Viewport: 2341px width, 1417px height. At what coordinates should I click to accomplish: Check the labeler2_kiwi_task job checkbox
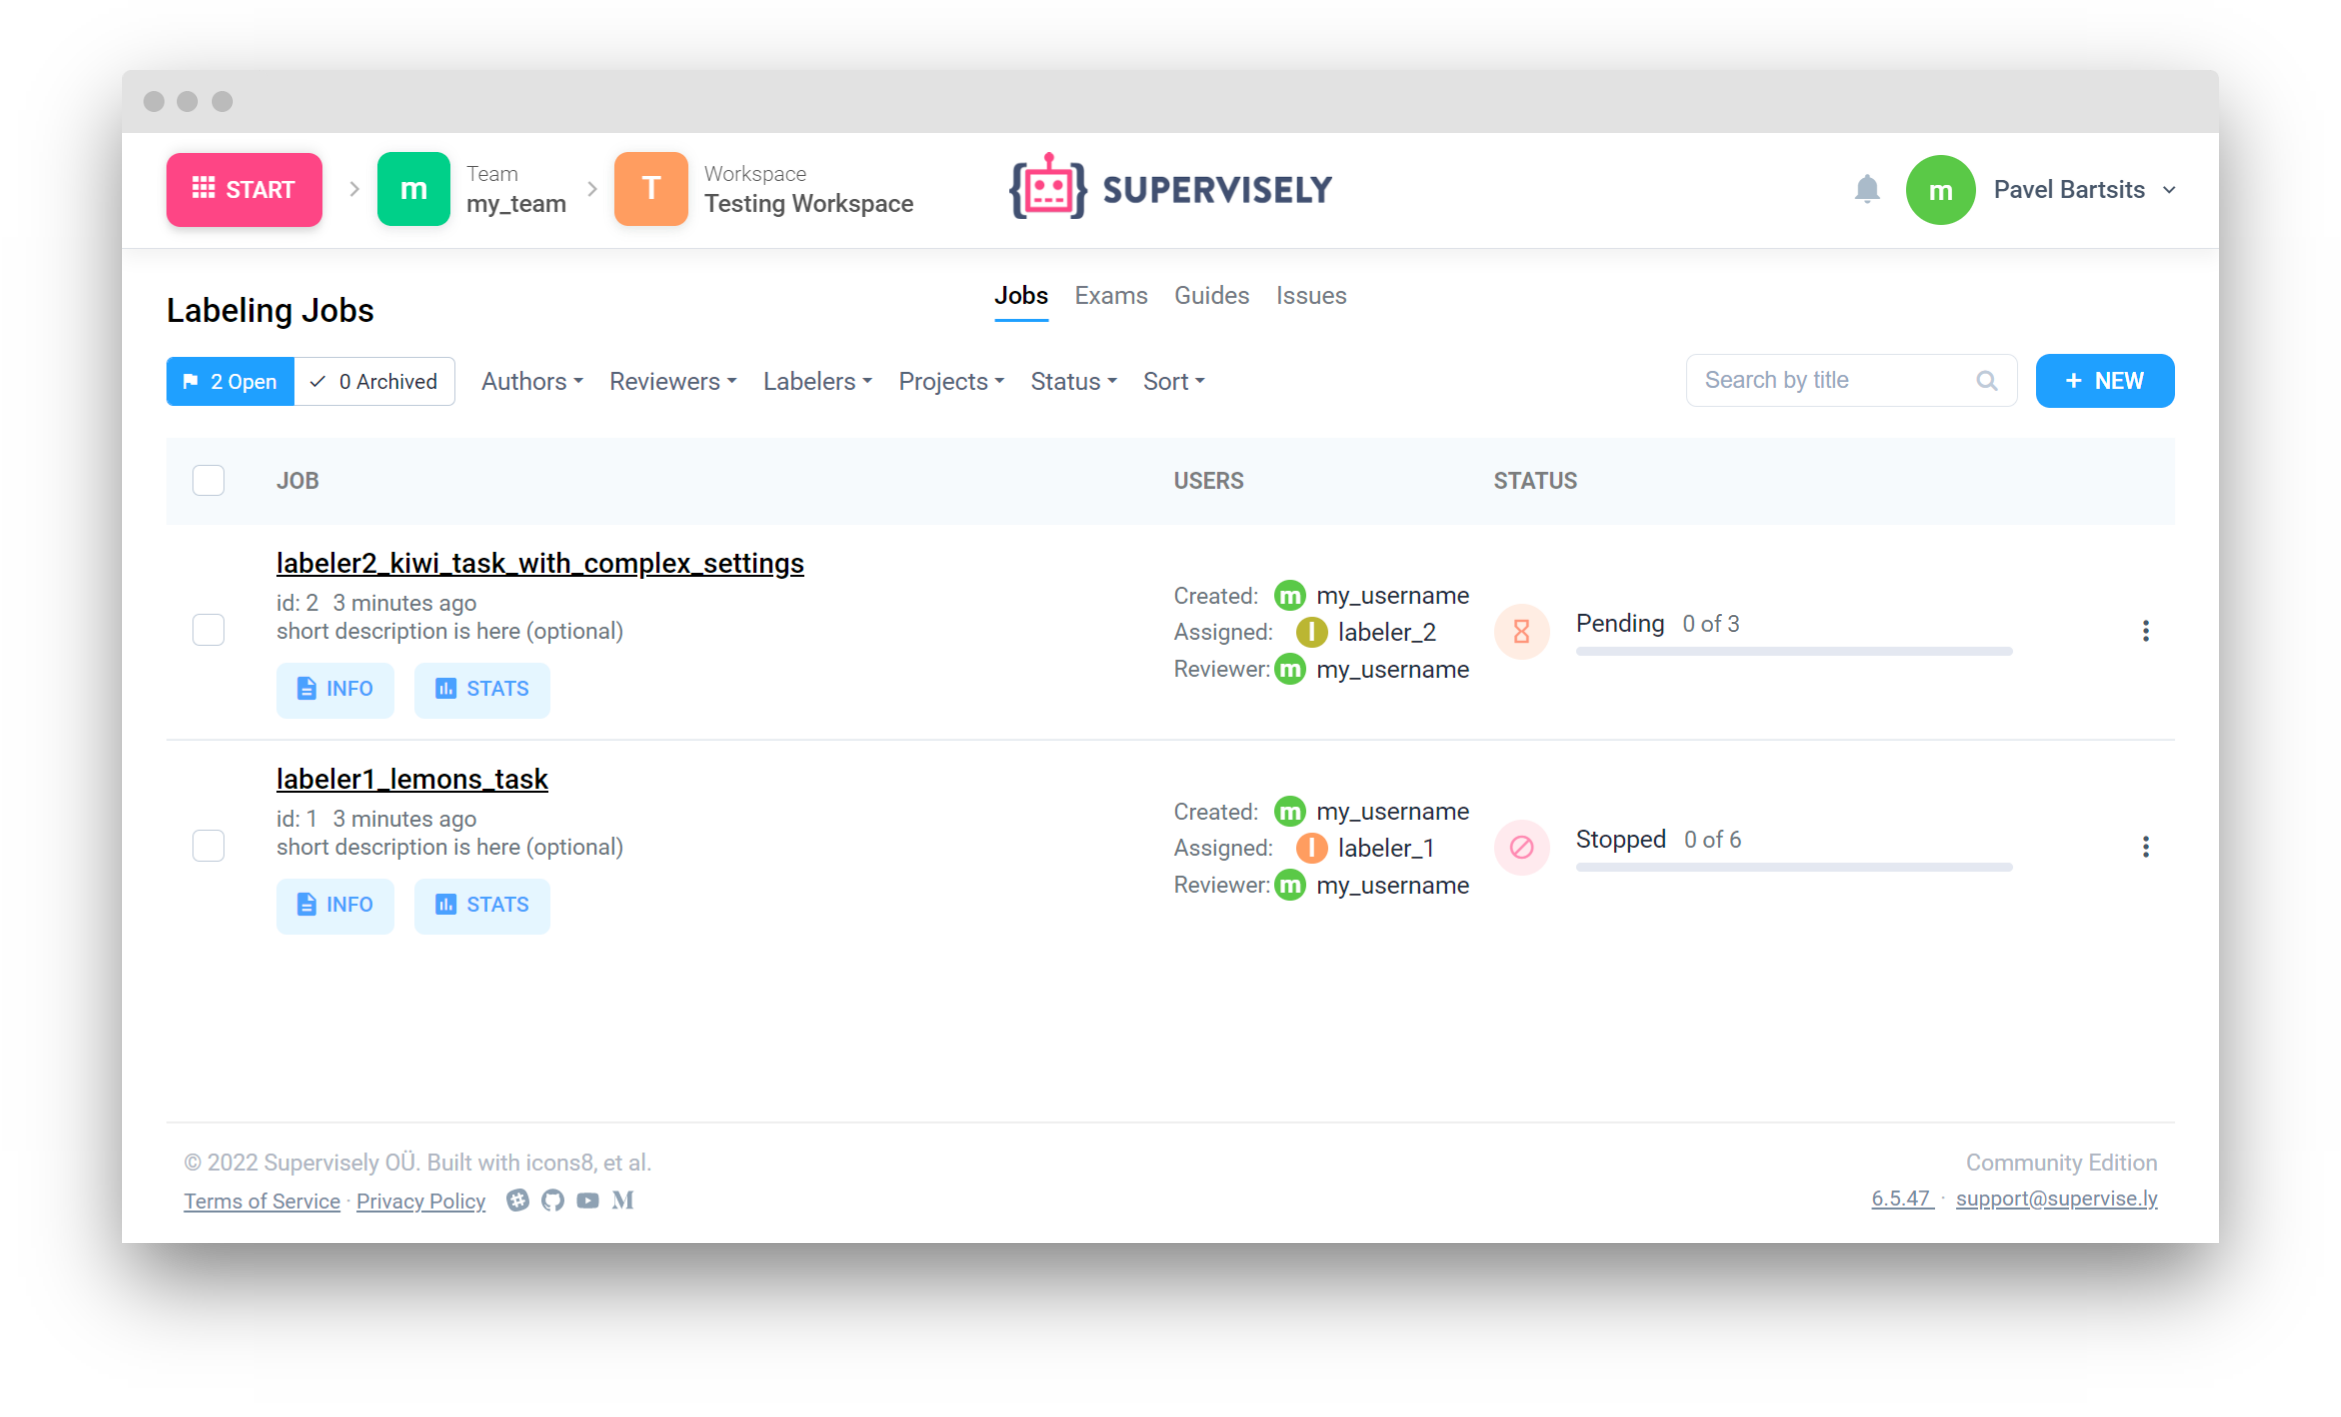click(208, 630)
